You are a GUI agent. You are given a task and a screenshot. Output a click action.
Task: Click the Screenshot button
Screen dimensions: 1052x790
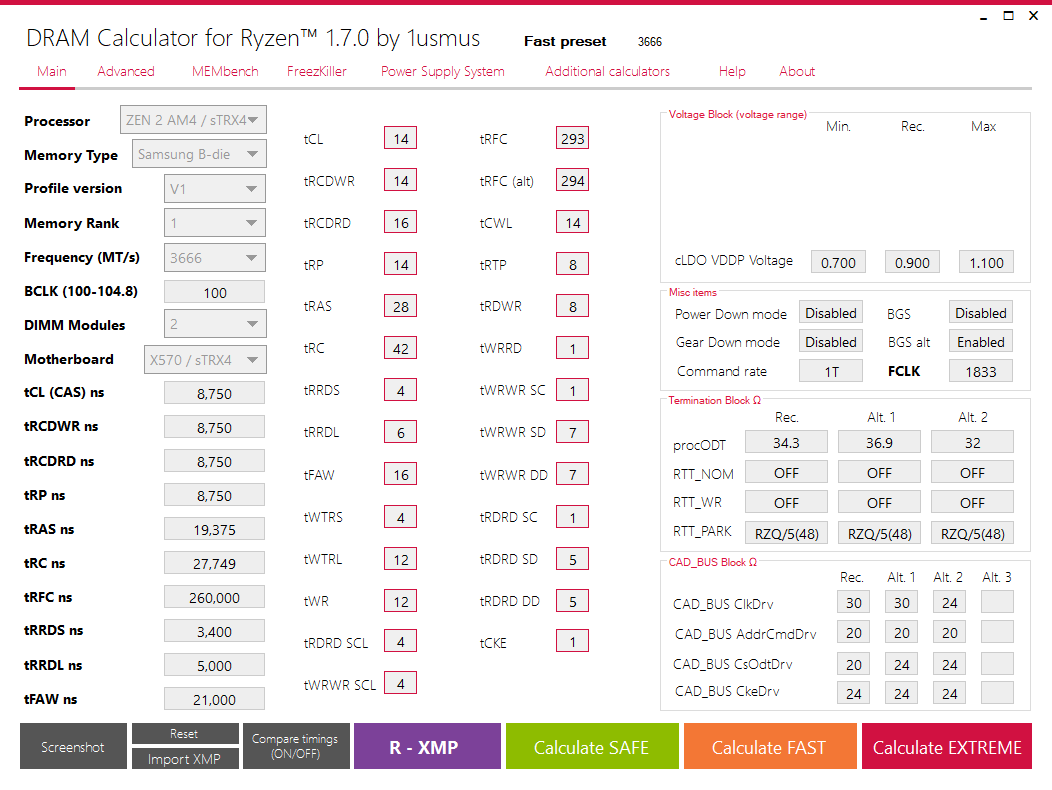click(73, 746)
